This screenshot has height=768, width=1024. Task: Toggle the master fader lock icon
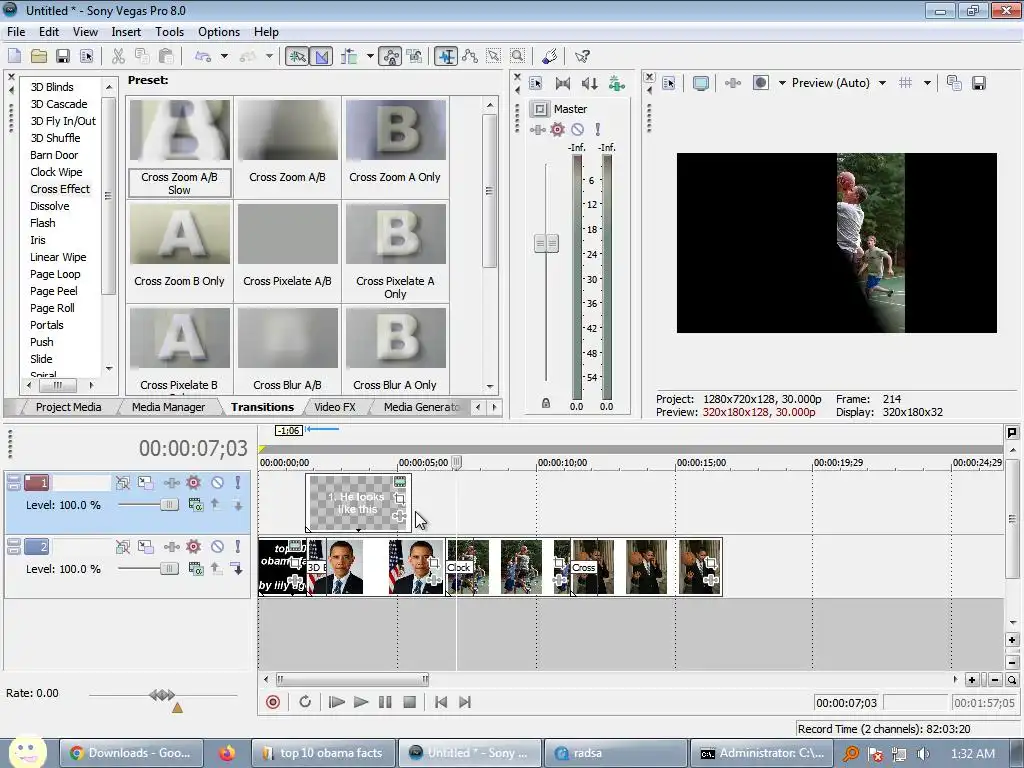click(x=546, y=404)
